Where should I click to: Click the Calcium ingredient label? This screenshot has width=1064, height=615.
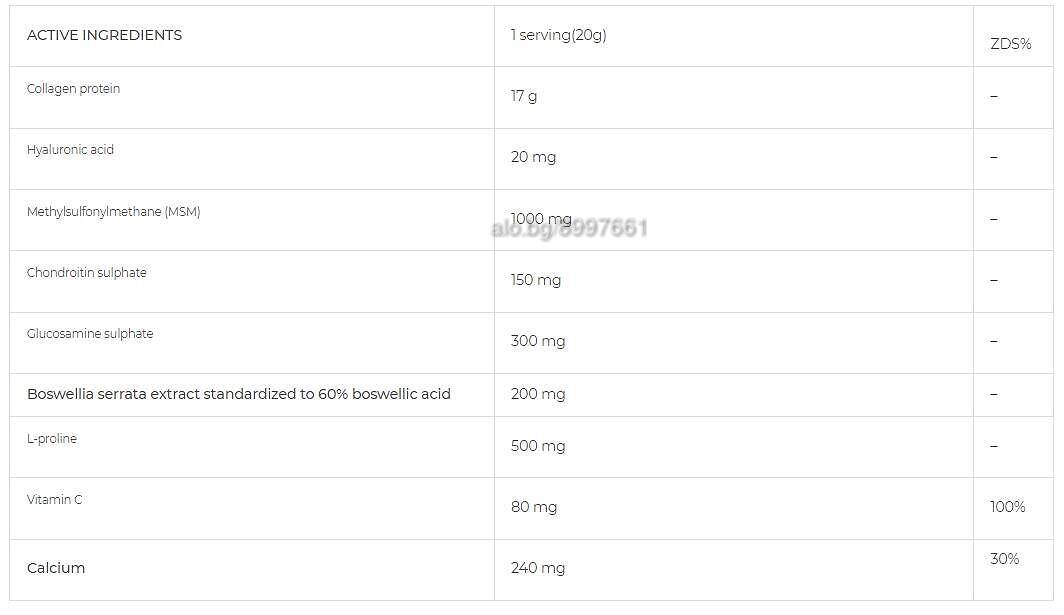[56, 568]
